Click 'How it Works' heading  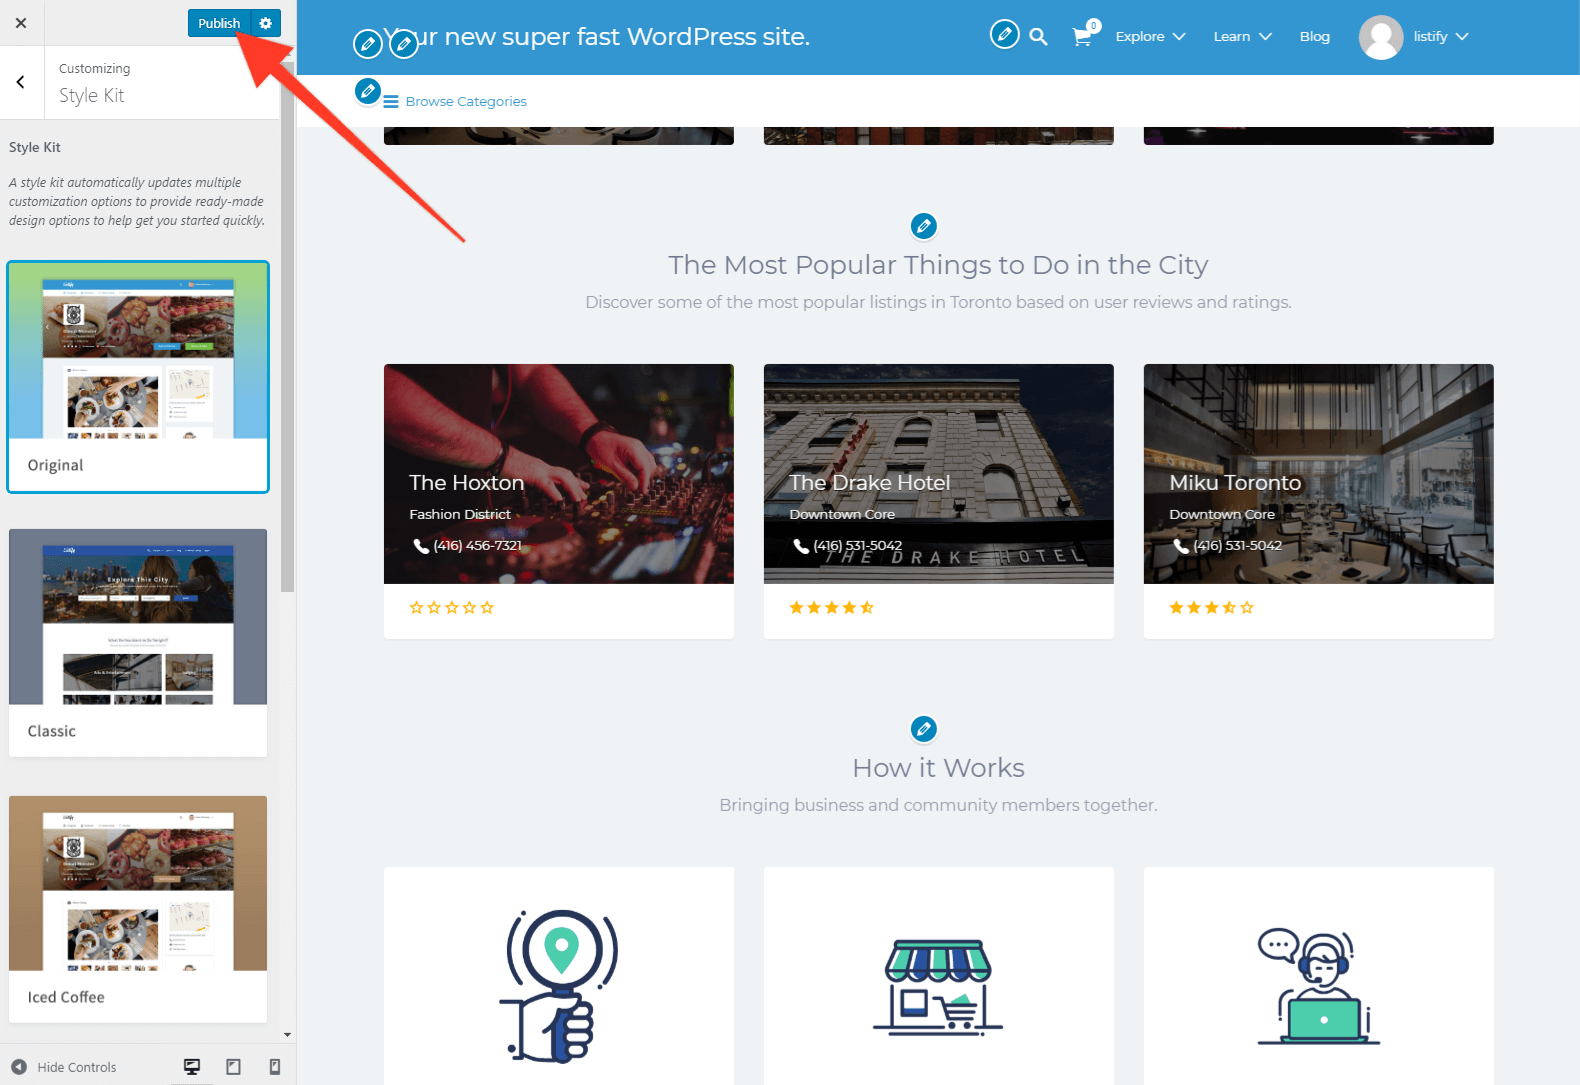click(938, 768)
